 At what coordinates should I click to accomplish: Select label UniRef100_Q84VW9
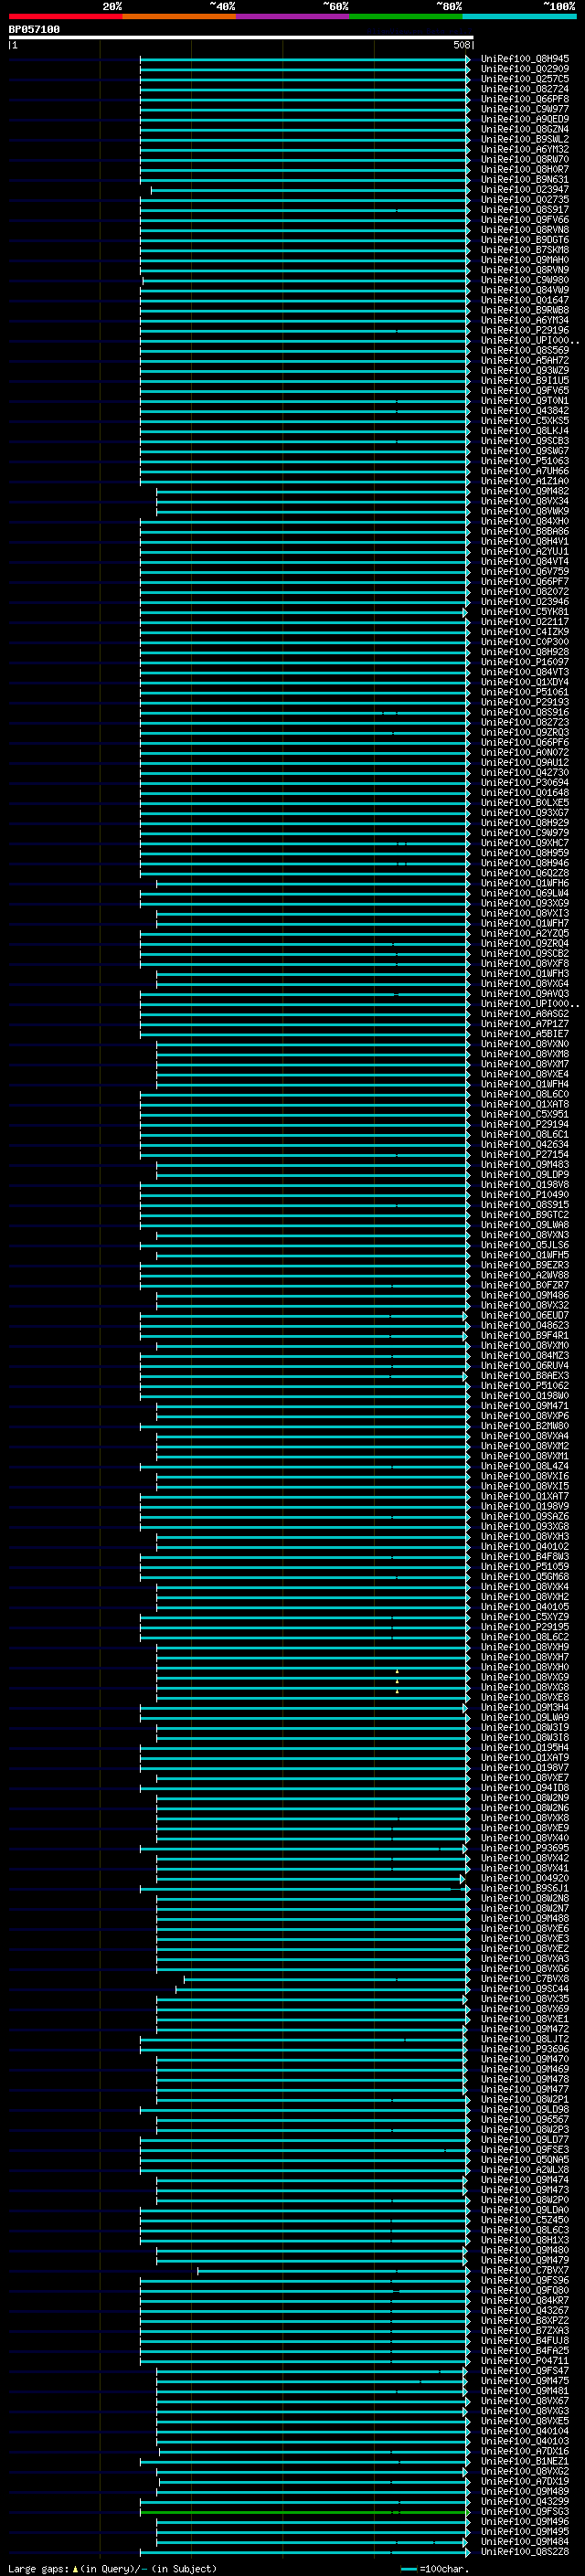[x=525, y=290]
